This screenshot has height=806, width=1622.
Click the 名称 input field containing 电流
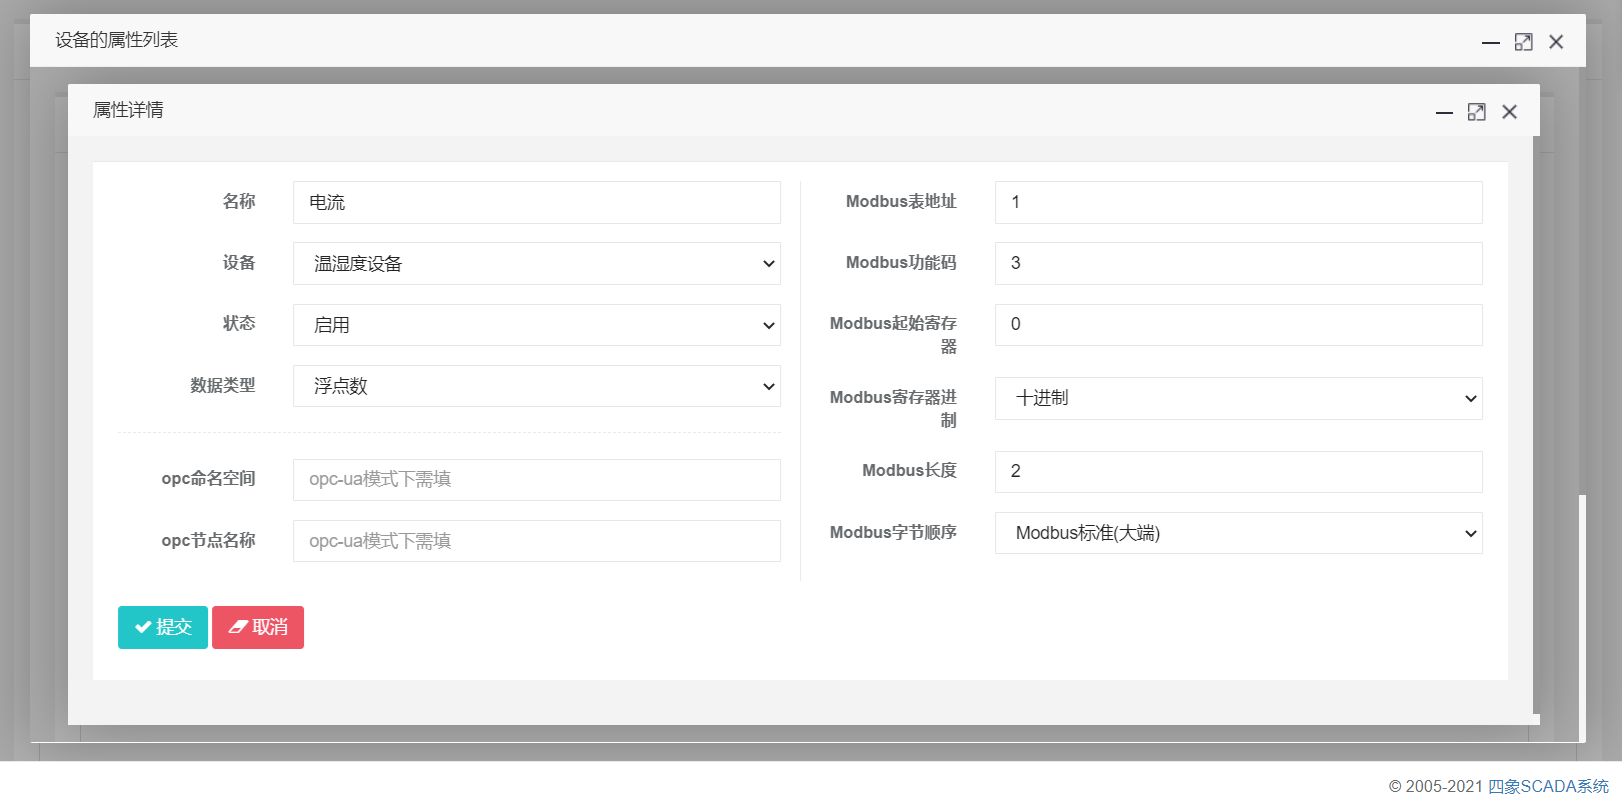click(536, 202)
